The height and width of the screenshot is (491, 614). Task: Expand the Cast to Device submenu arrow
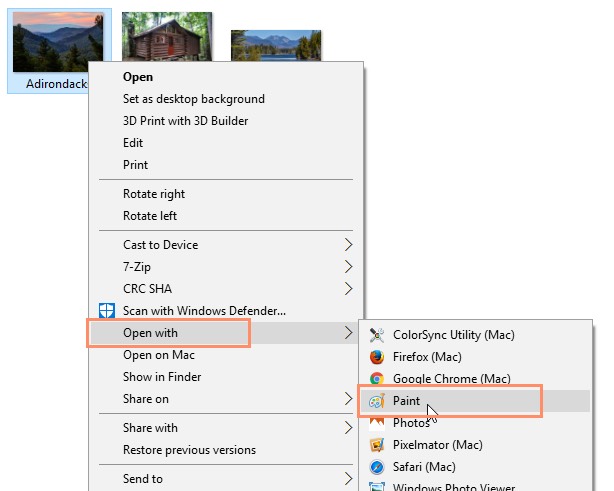(348, 245)
